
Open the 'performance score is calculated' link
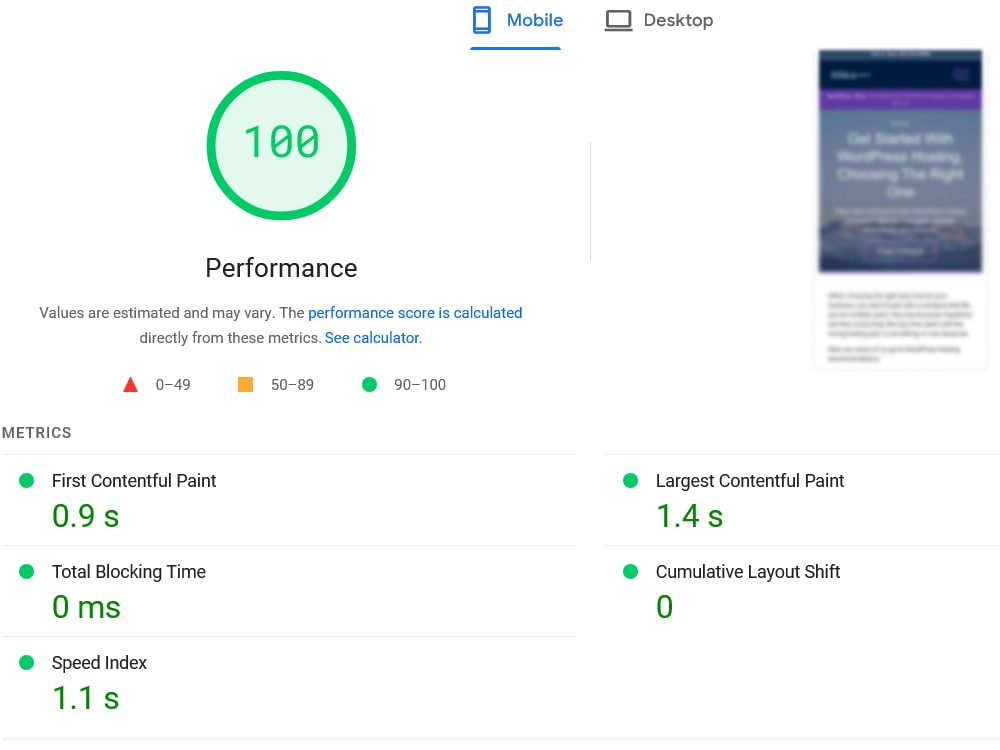[415, 313]
